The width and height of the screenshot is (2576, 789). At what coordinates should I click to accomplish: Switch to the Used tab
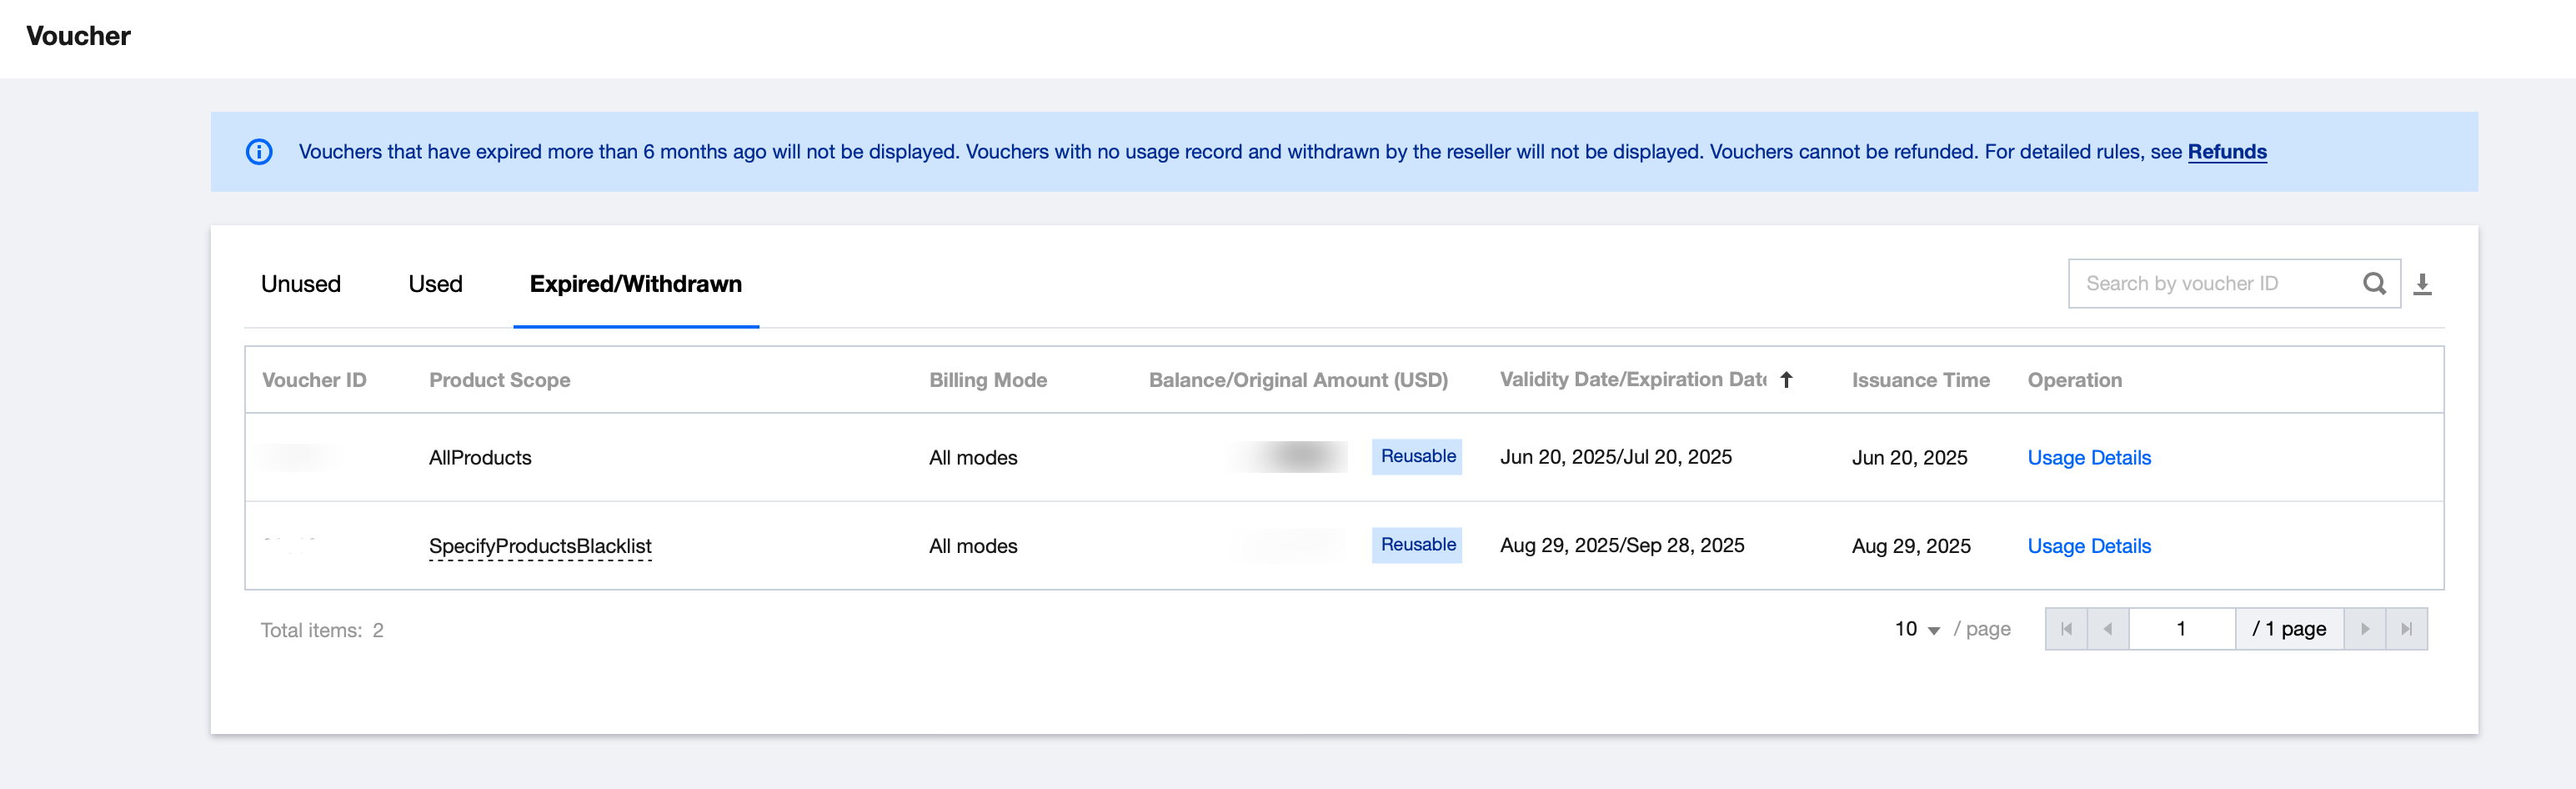pyautogui.click(x=435, y=284)
